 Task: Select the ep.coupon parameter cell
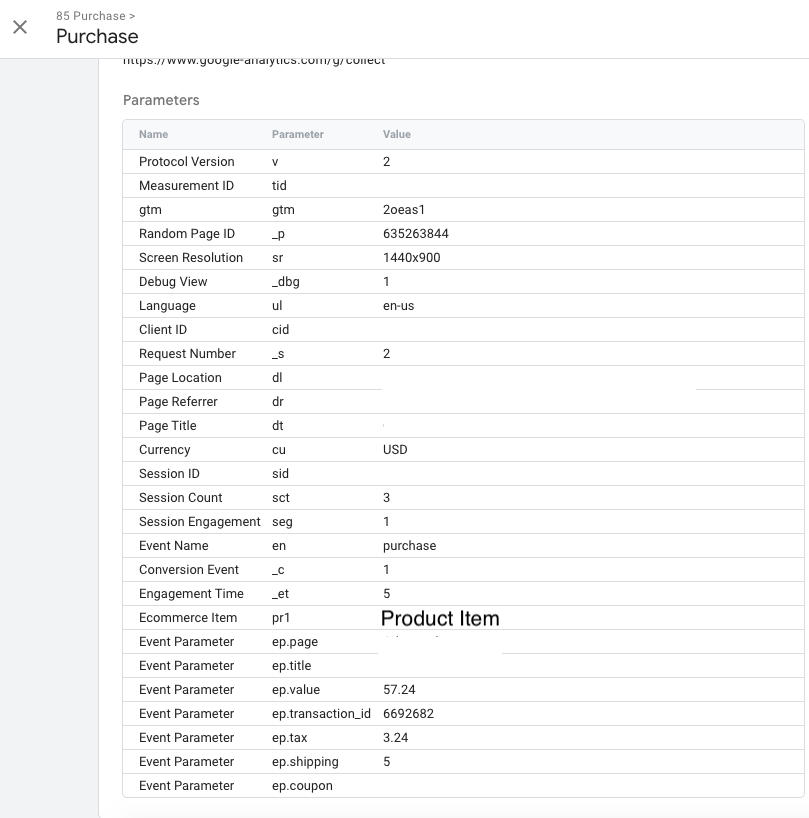click(x=302, y=786)
